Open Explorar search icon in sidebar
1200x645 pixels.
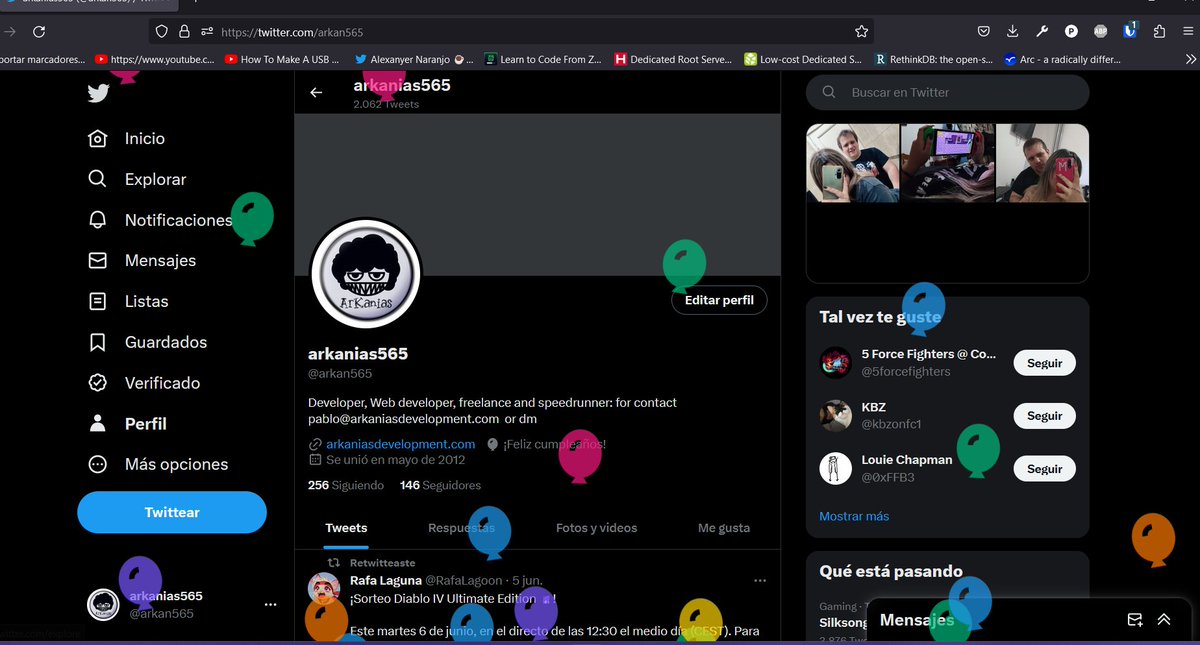coord(97,179)
